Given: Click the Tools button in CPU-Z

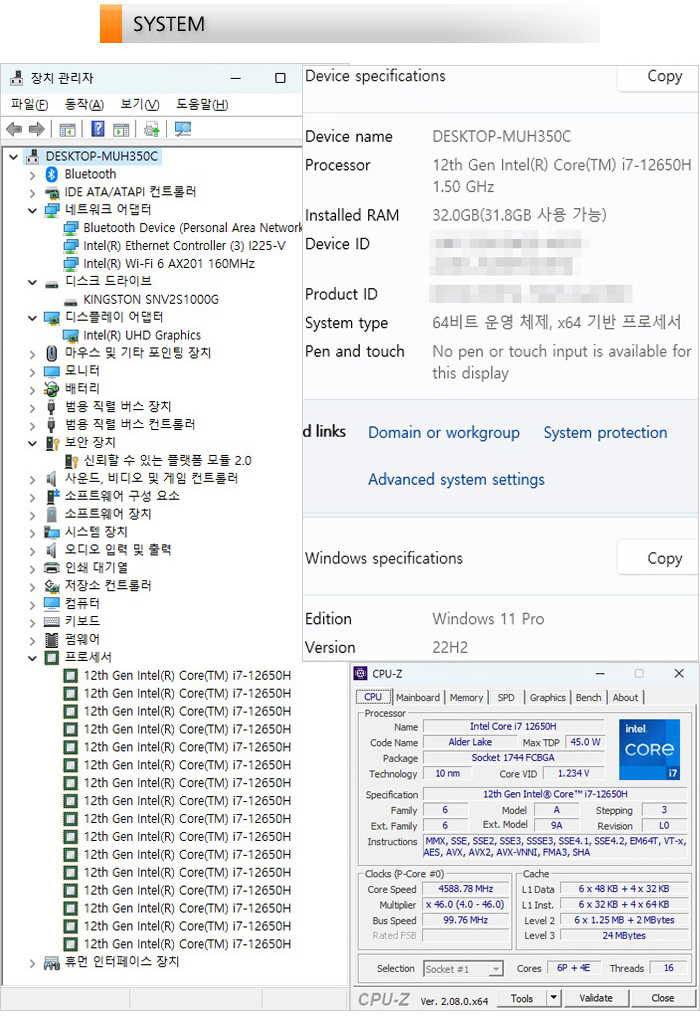Looking at the screenshot, I should pyautogui.click(x=522, y=998).
